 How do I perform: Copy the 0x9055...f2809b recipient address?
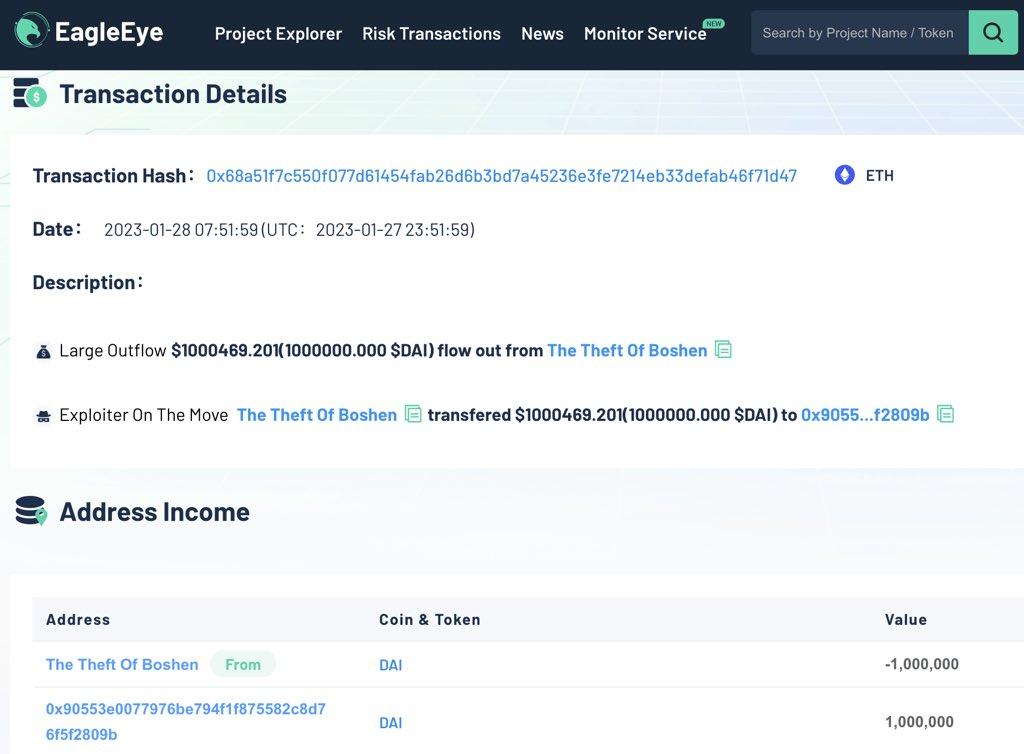tap(945, 414)
